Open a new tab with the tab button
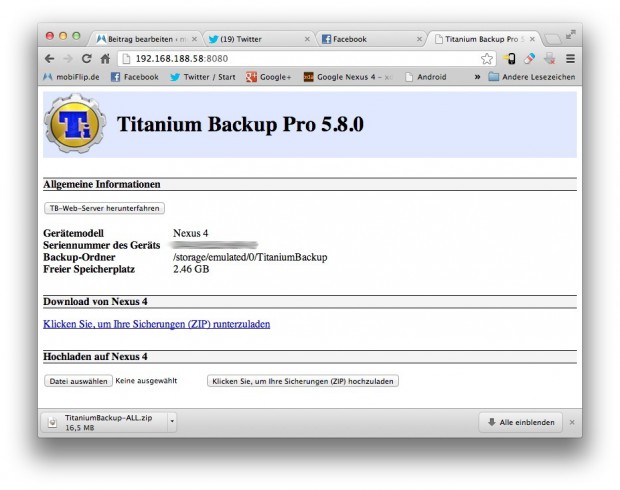Screen dimensions: 620x490 pos(552,39)
